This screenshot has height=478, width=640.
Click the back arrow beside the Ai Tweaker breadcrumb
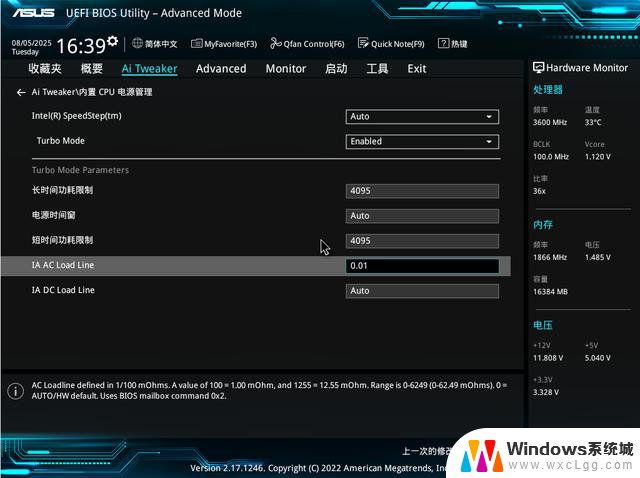21,93
